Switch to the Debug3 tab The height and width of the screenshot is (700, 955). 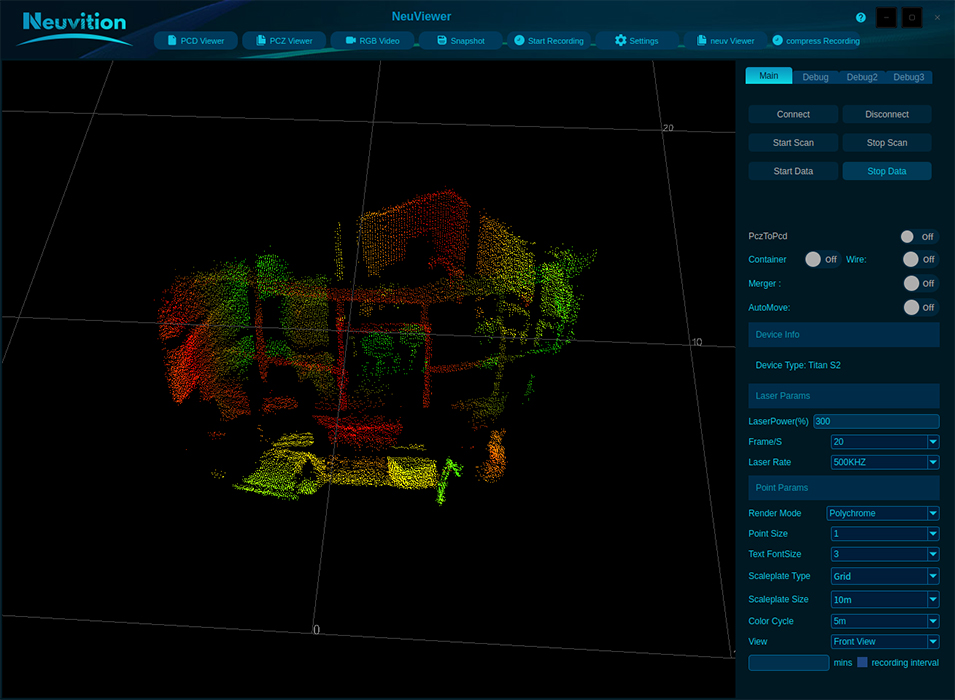(908, 77)
